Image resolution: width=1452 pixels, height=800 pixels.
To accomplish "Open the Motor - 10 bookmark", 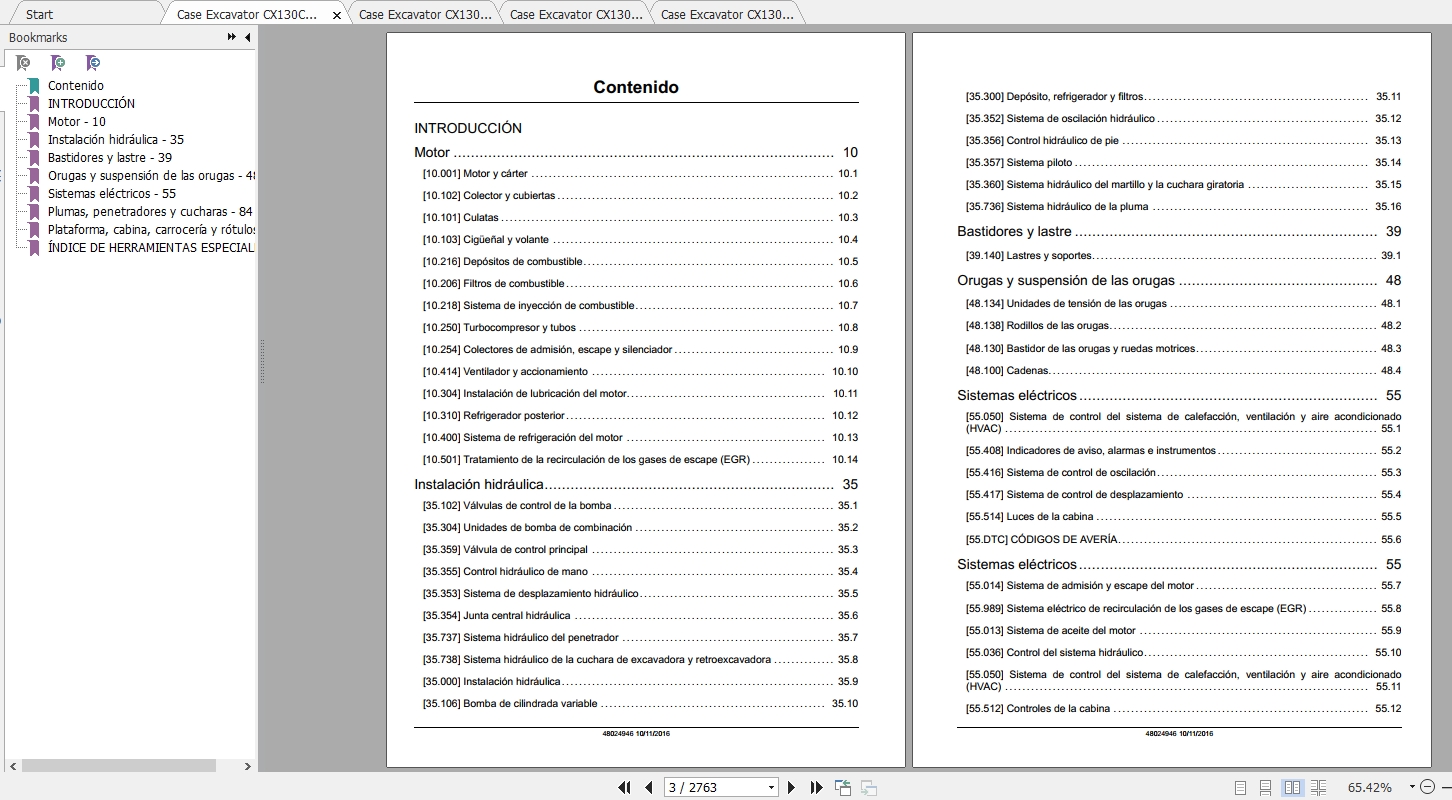I will click(x=77, y=122).
